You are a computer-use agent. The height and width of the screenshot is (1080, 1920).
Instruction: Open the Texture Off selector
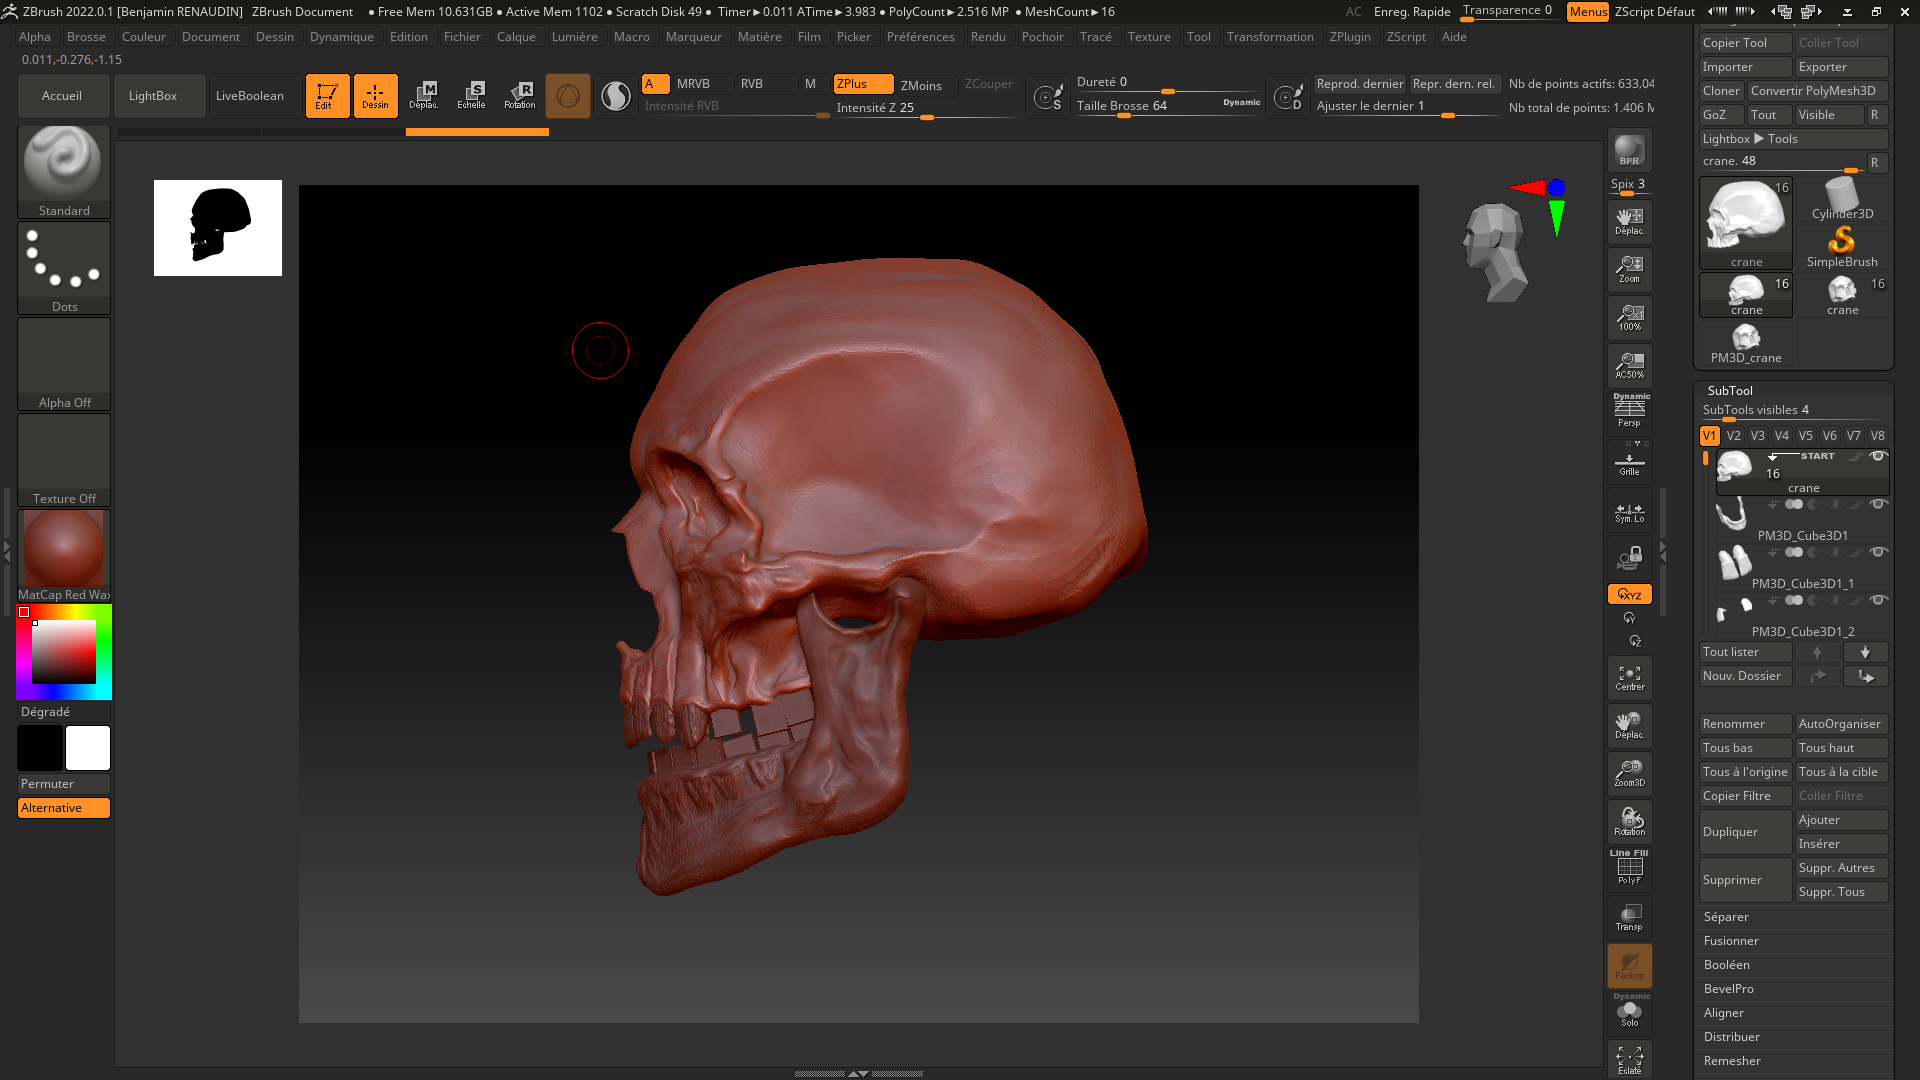point(64,459)
